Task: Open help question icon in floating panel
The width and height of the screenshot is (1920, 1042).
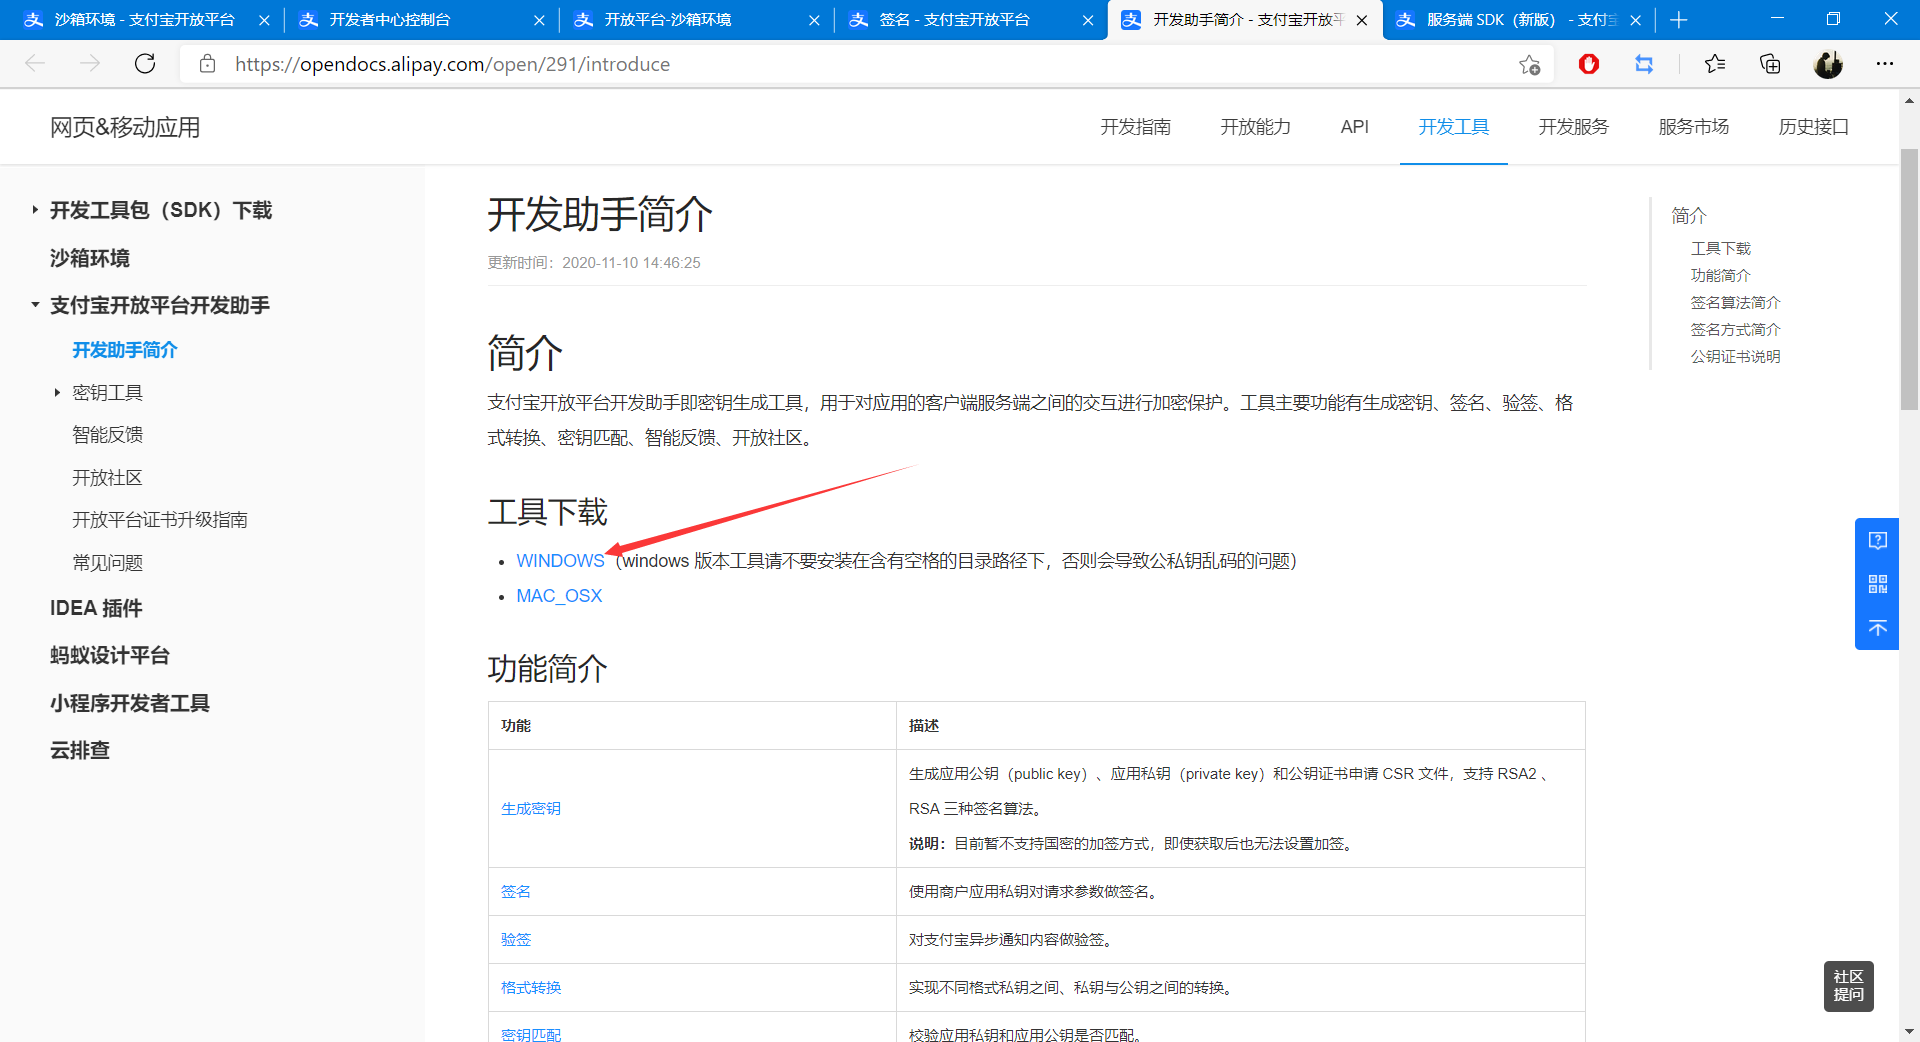Action: [x=1877, y=540]
